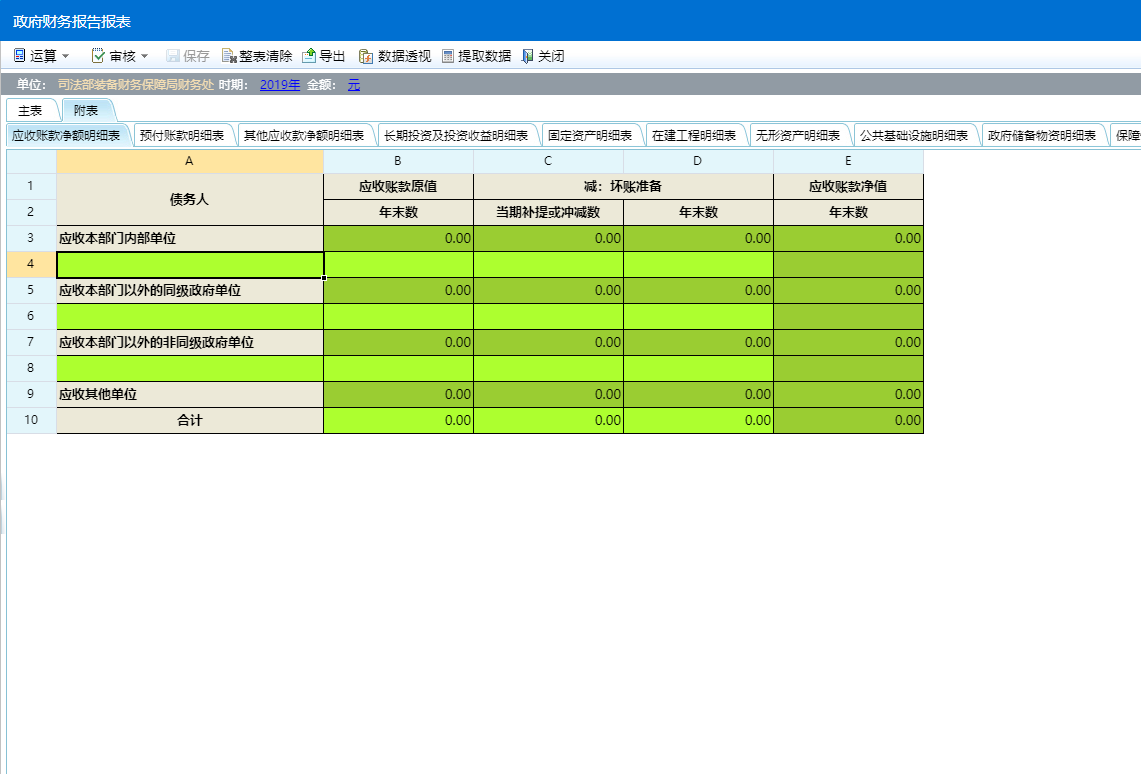Open 数据透视 via its icon
Image resolution: width=1141 pixels, height=774 pixels.
click(366, 56)
